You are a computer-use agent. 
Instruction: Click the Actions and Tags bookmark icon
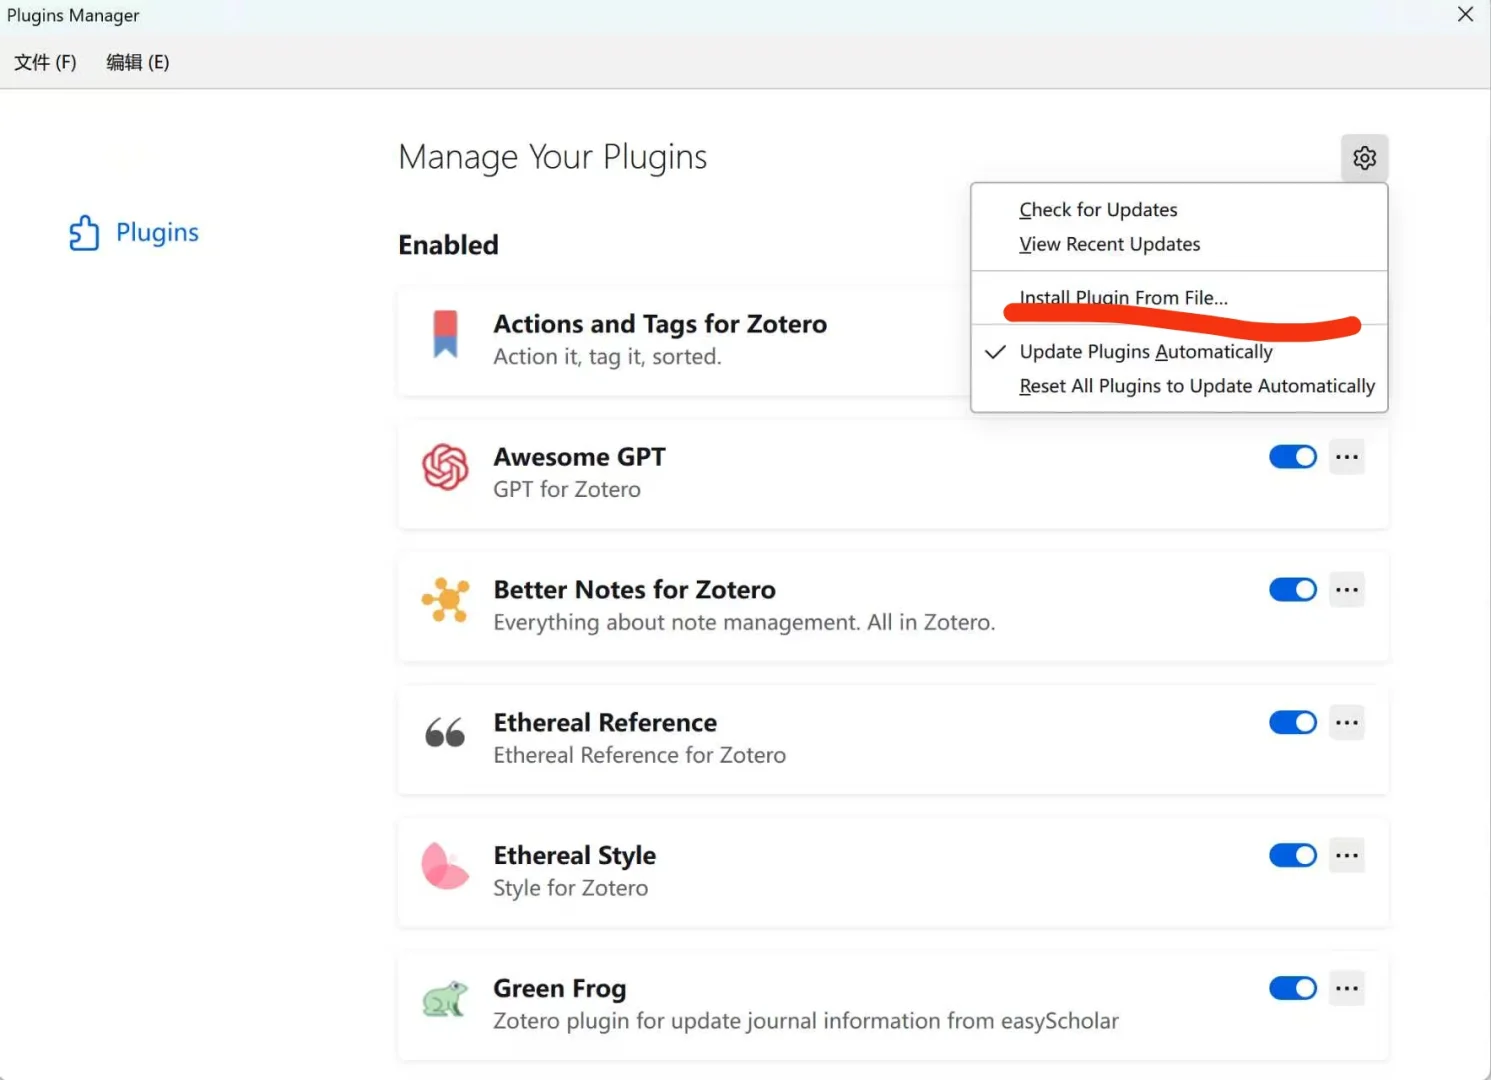[445, 334]
